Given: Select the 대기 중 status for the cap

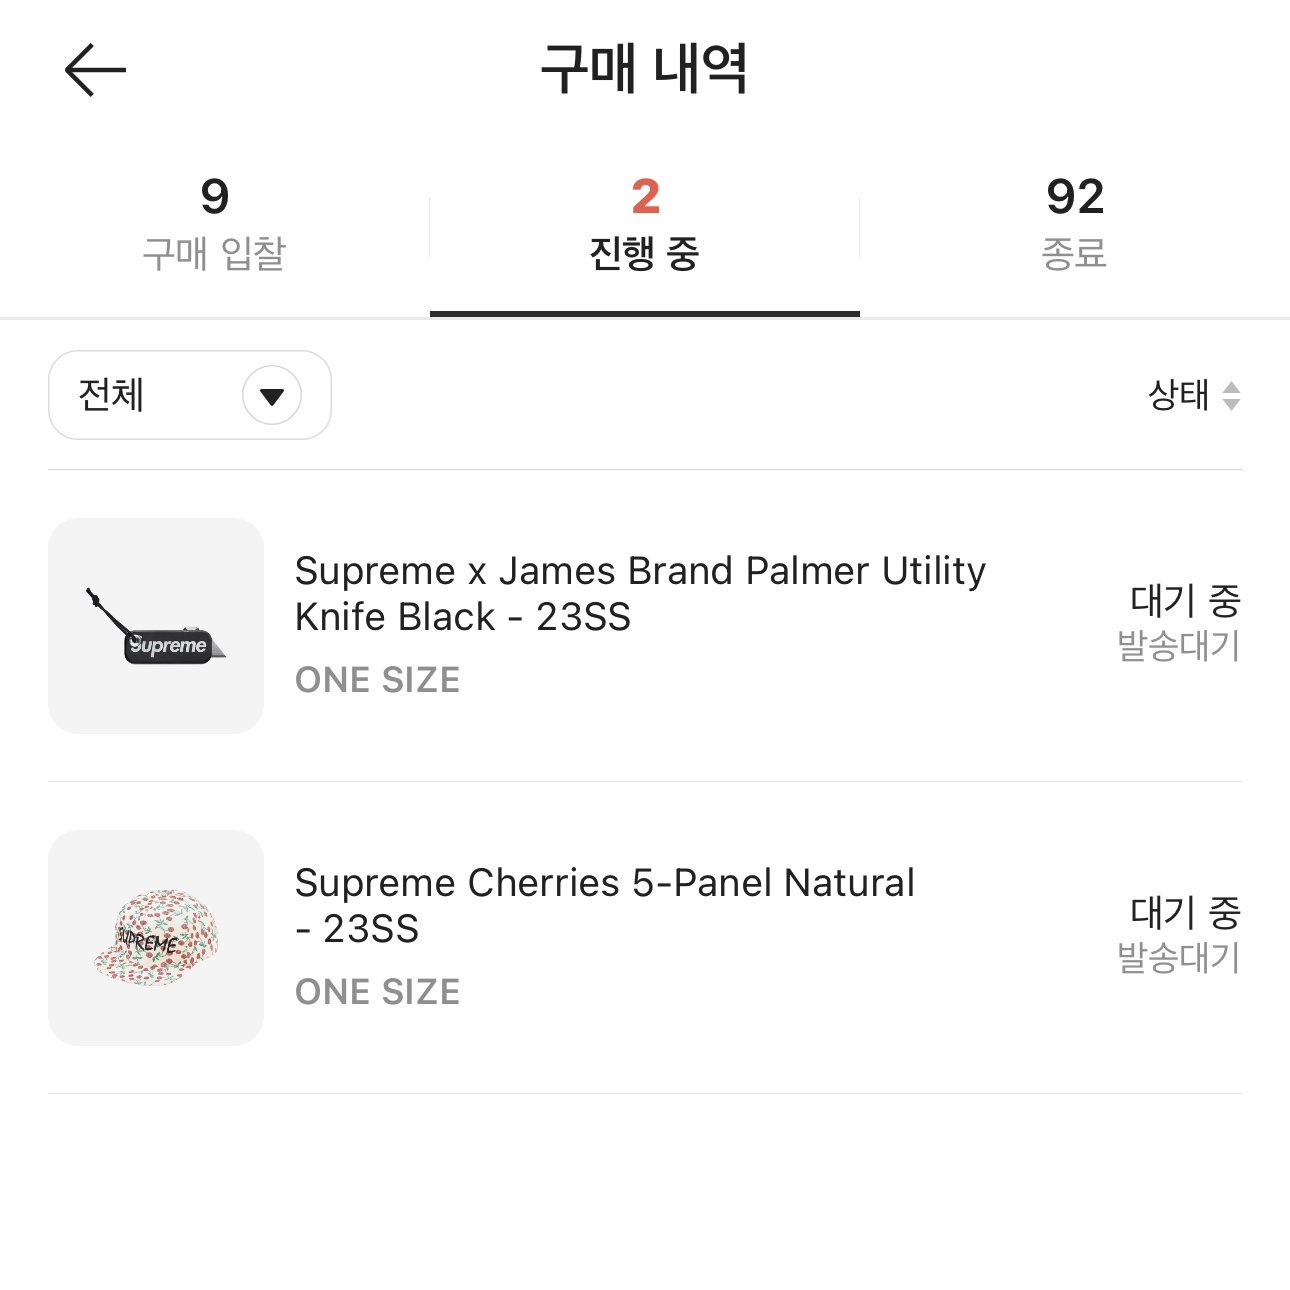Looking at the screenshot, I should point(1180,912).
